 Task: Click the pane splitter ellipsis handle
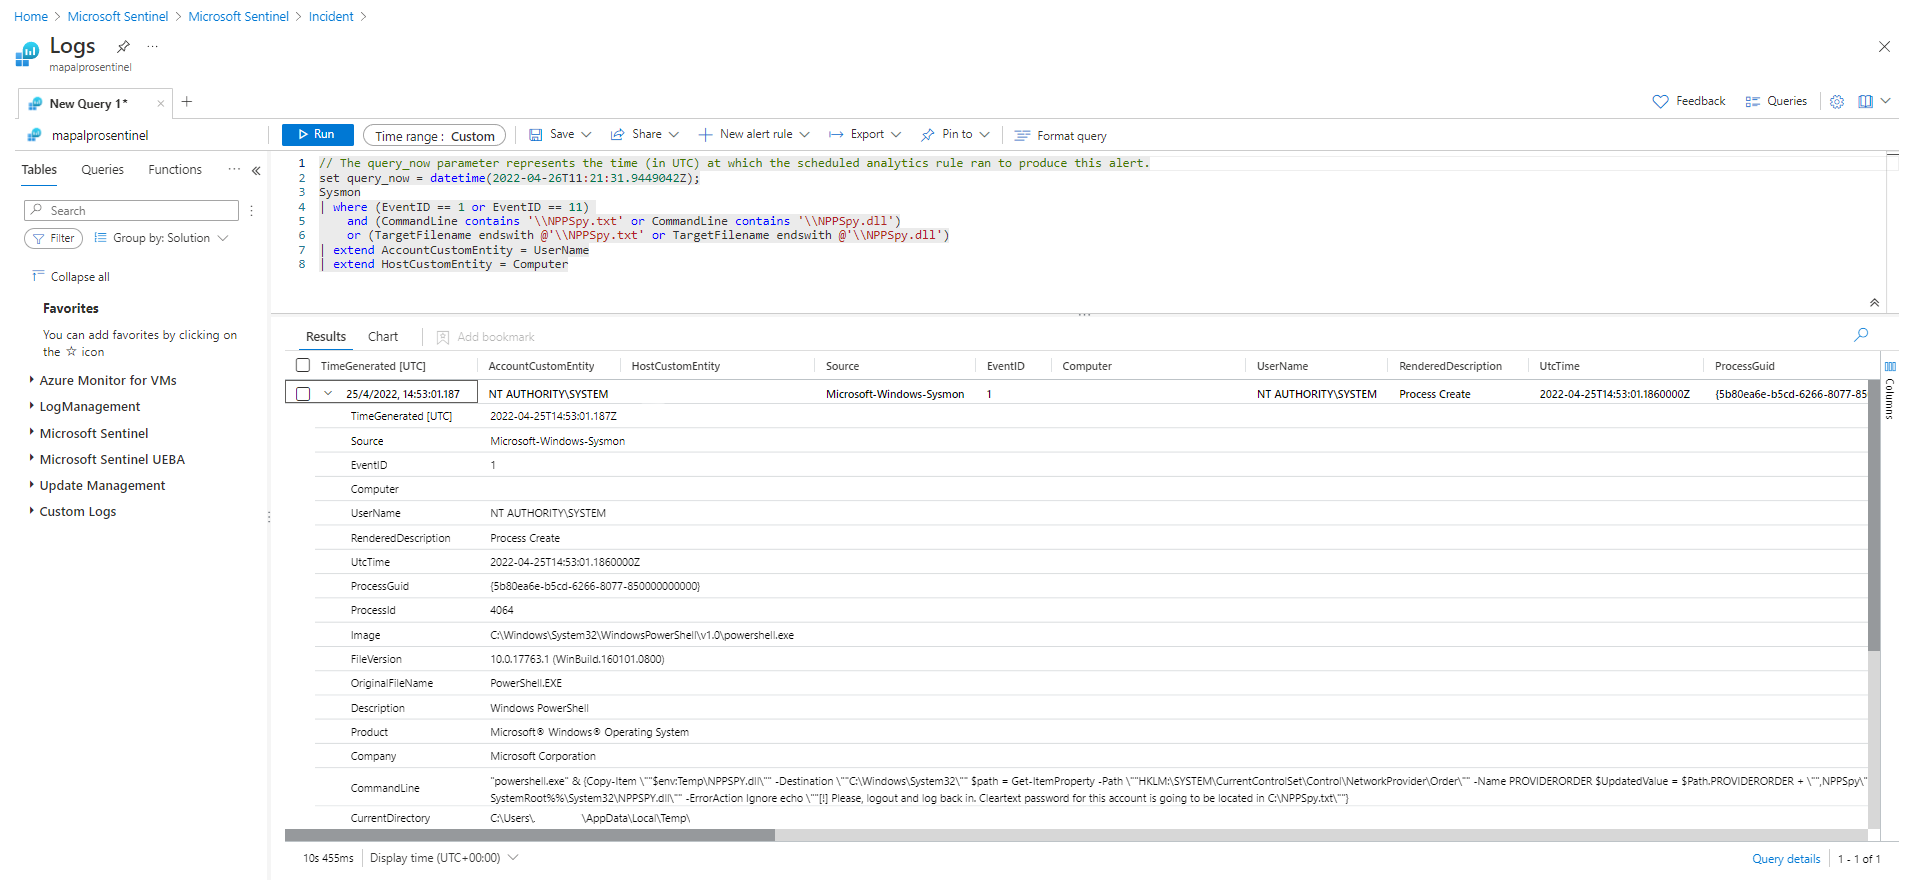click(x=1084, y=314)
